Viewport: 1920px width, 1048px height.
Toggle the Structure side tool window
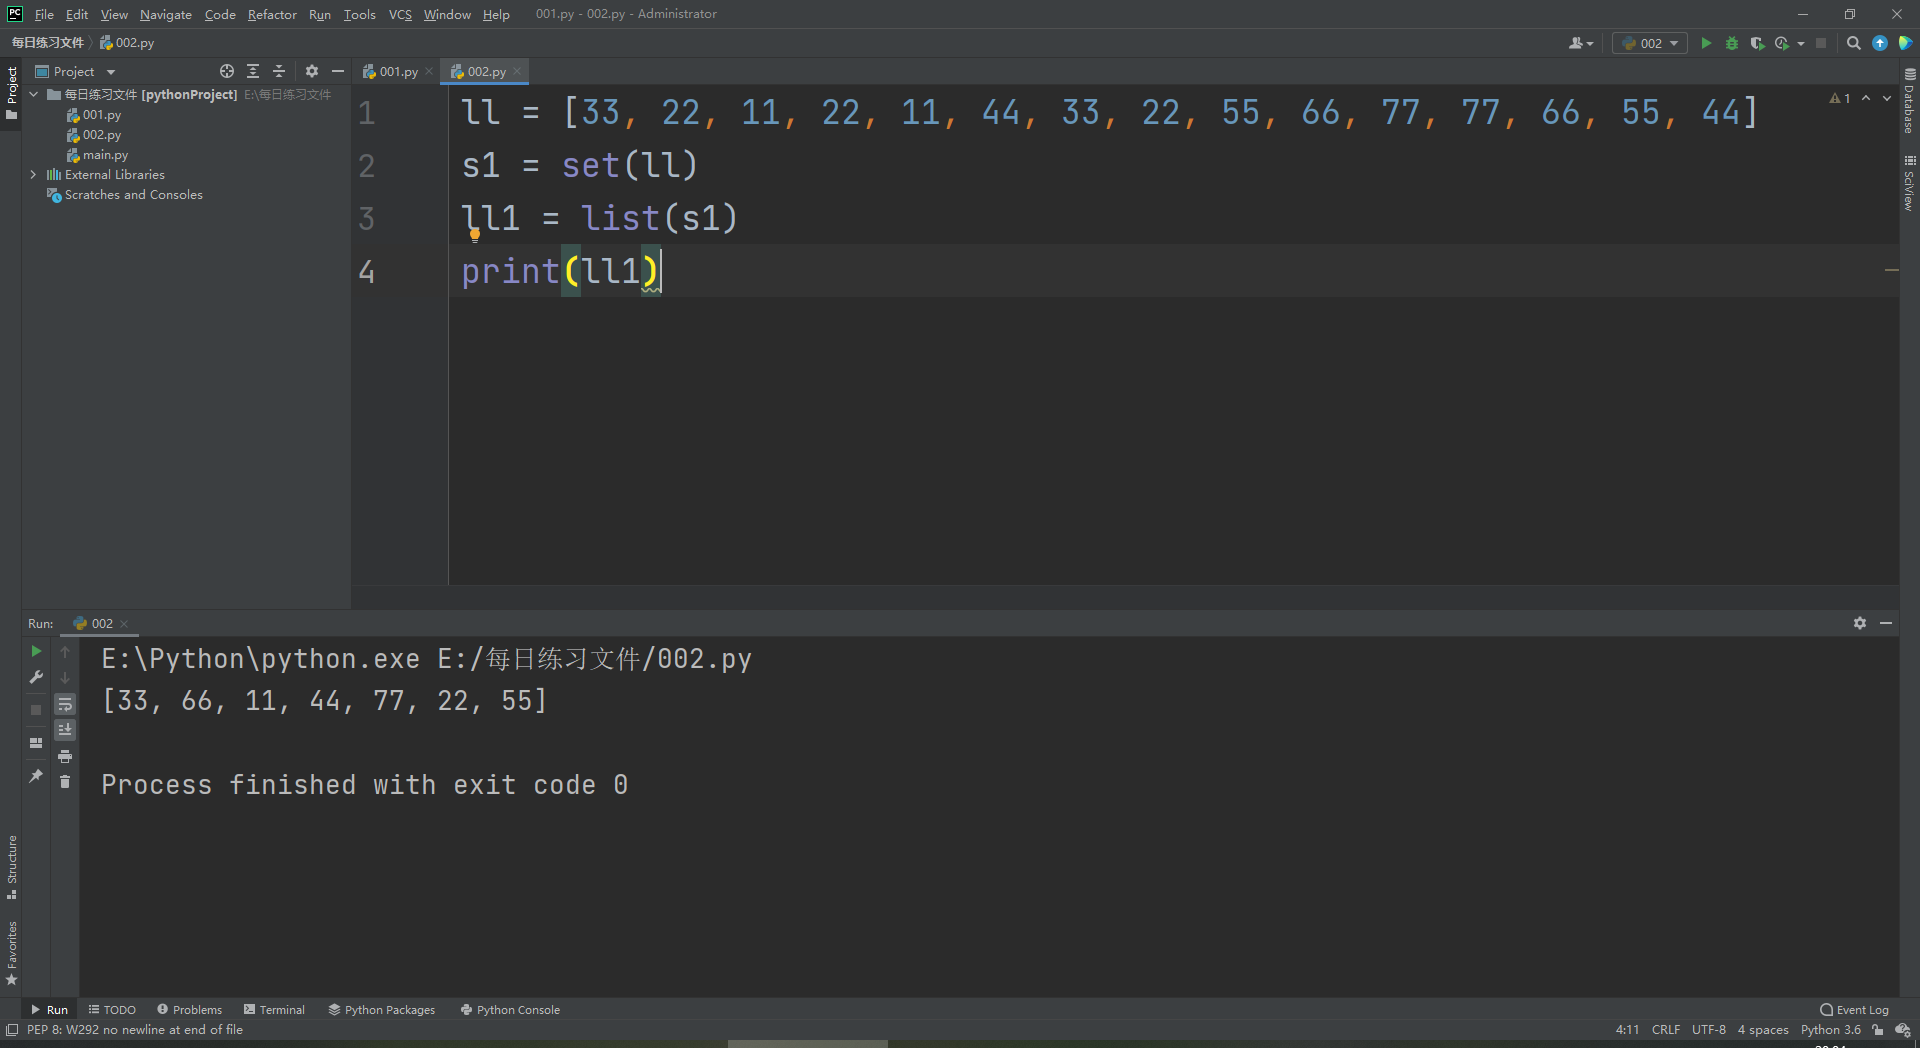pos(11,867)
